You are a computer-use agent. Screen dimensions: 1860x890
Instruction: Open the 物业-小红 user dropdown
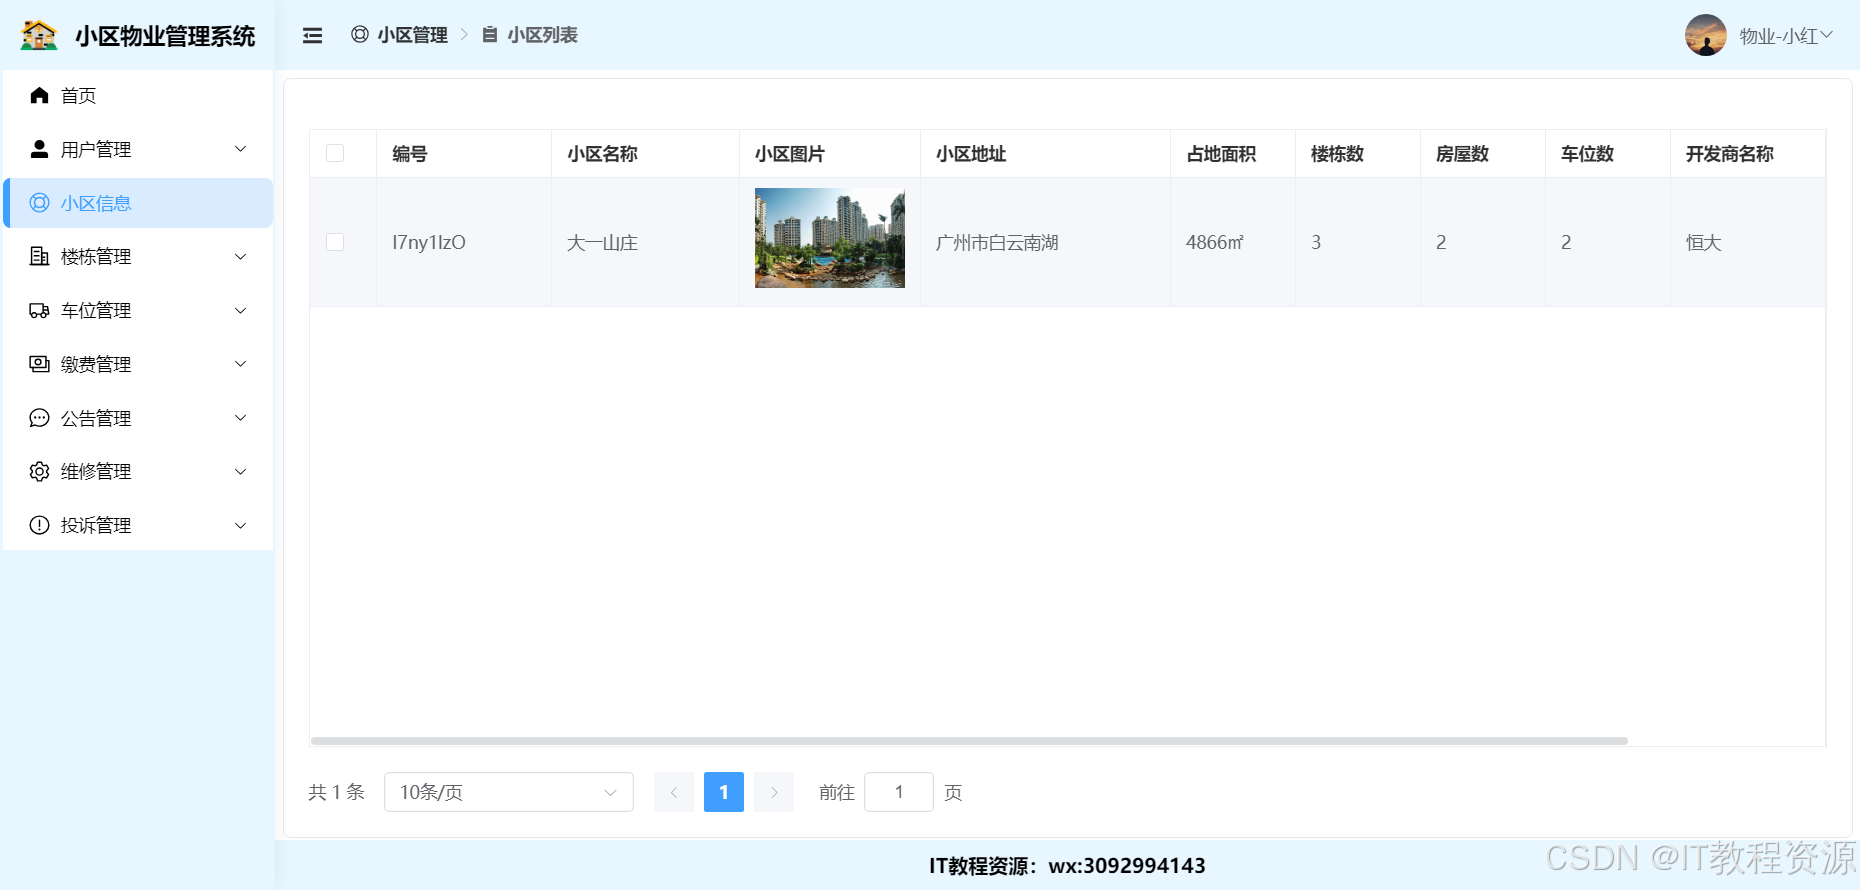coord(1786,36)
